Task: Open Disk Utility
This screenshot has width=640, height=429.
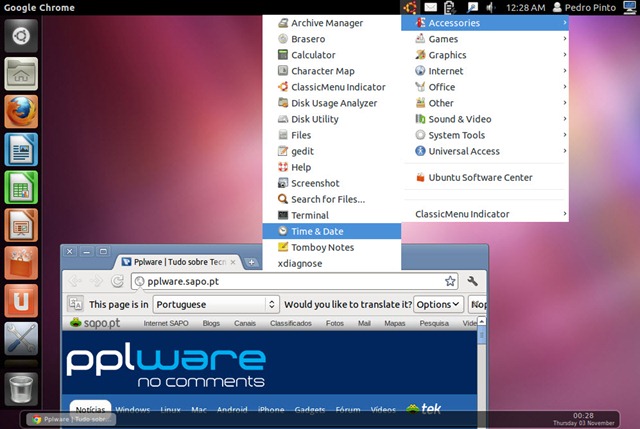Action: coord(332,119)
